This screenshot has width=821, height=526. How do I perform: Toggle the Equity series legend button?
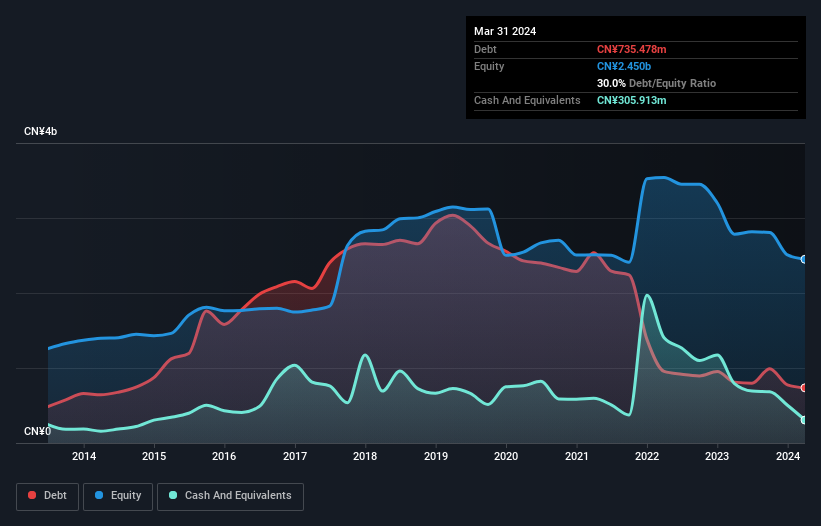118,496
